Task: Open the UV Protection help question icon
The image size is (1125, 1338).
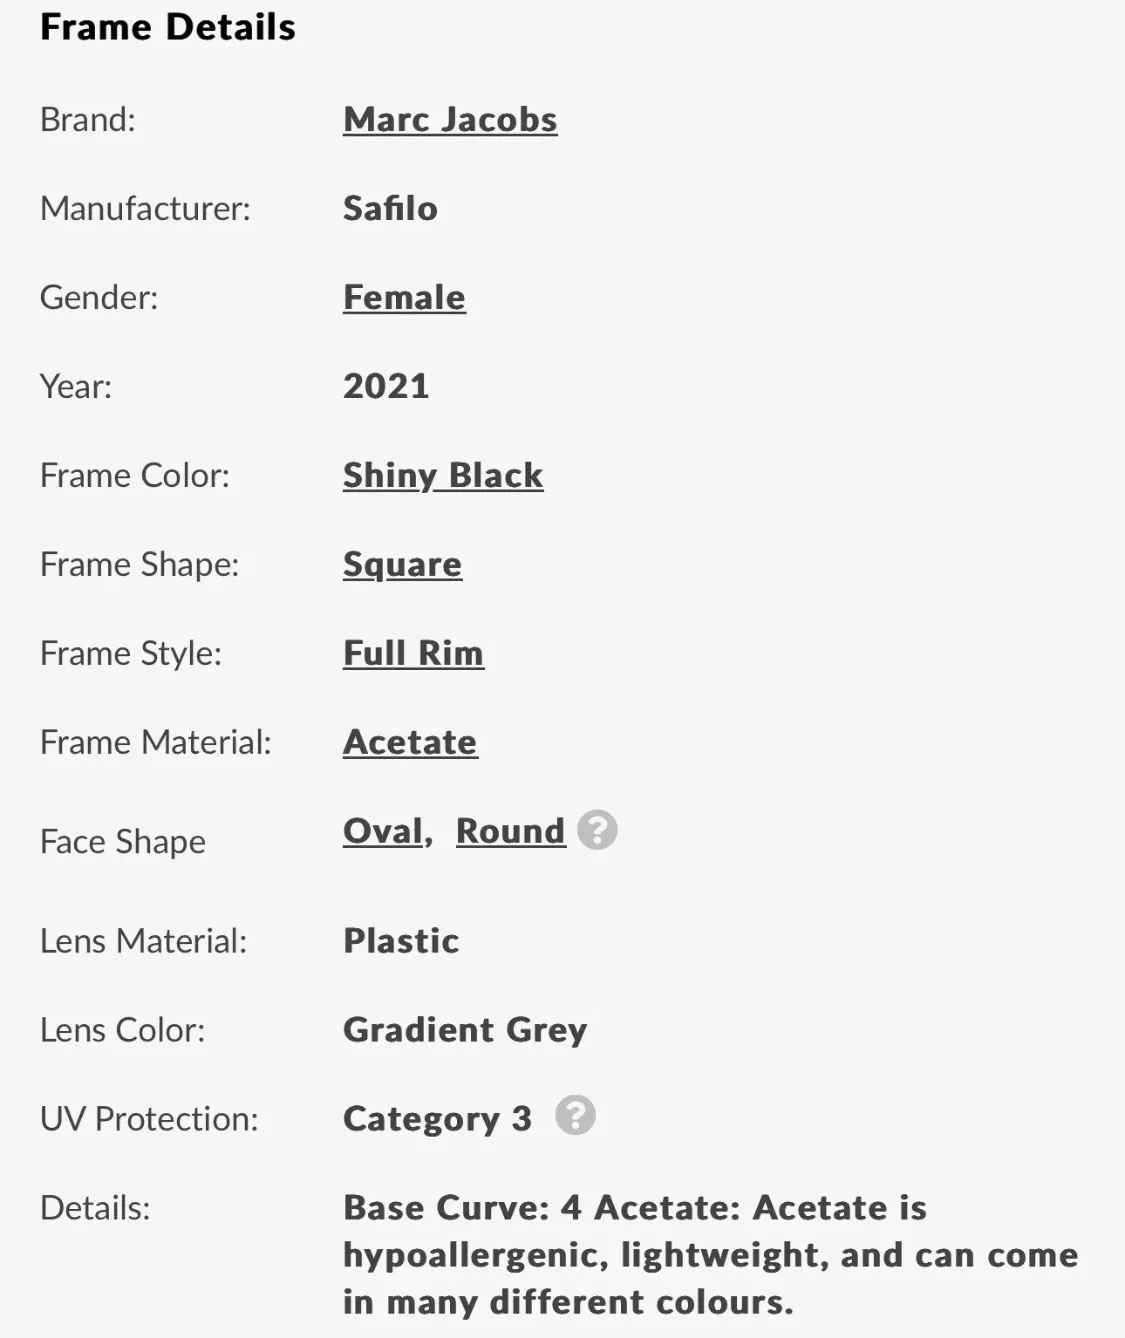Action: 575,1115
